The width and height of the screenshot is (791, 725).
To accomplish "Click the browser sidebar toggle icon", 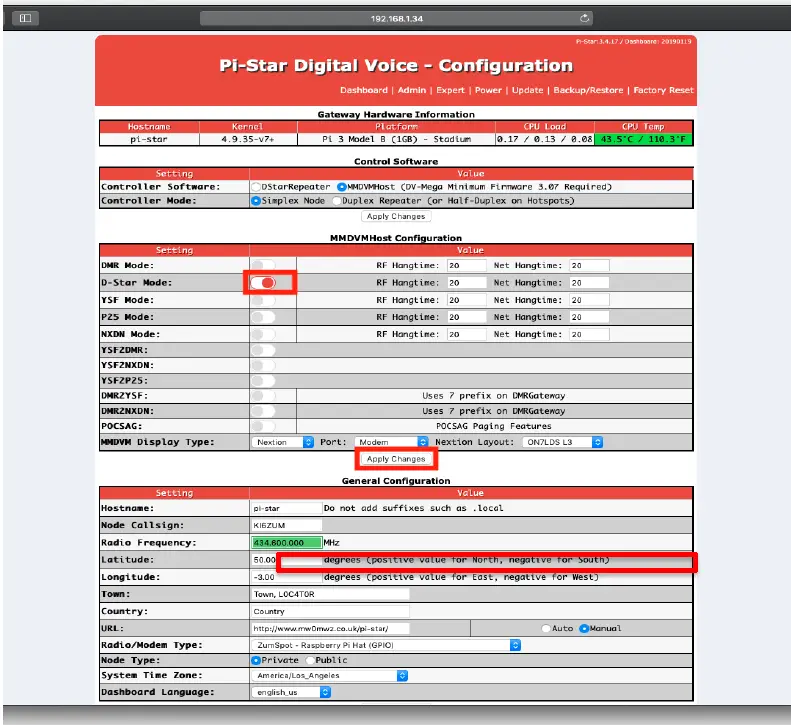I will point(25,18).
